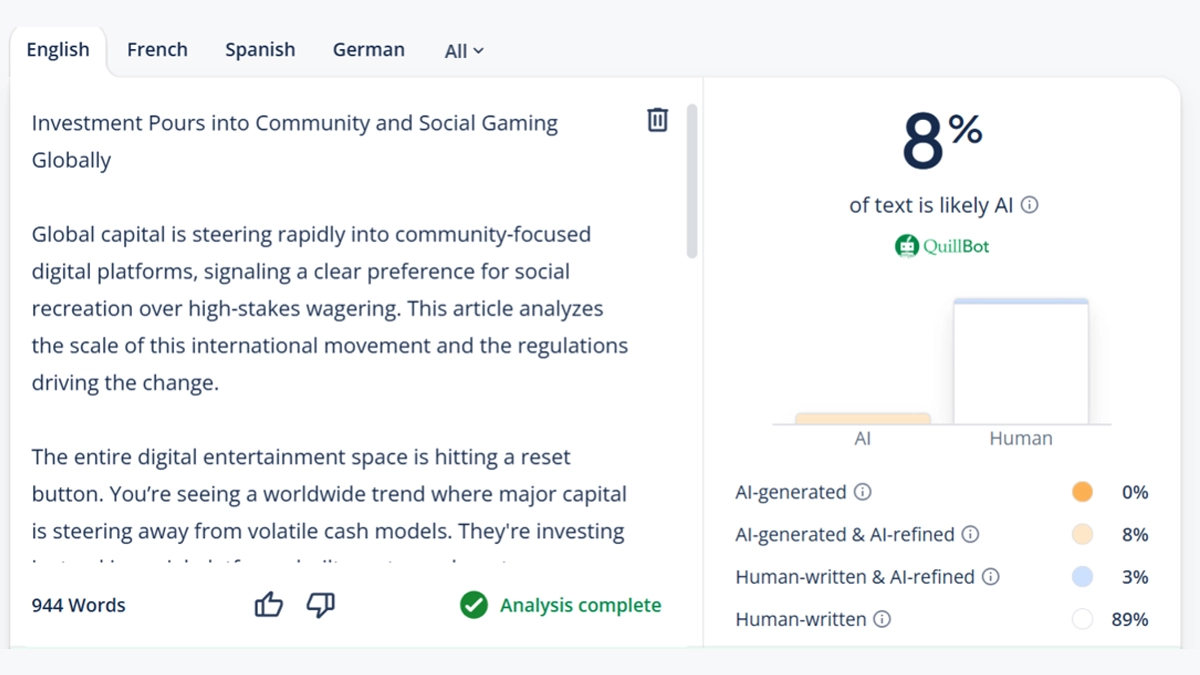The width and height of the screenshot is (1200, 675).
Task: Click the Human bar in chart
Action: [1020, 361]
